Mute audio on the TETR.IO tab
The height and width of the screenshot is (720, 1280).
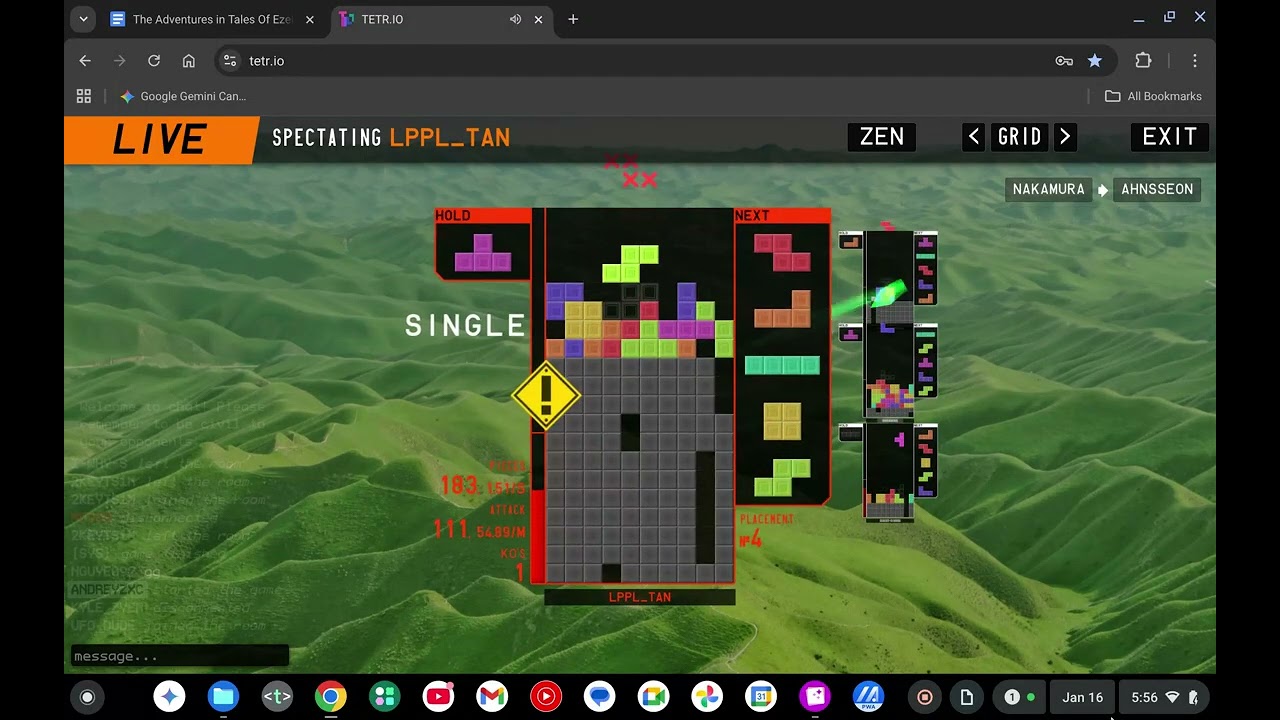pos(515,19)
